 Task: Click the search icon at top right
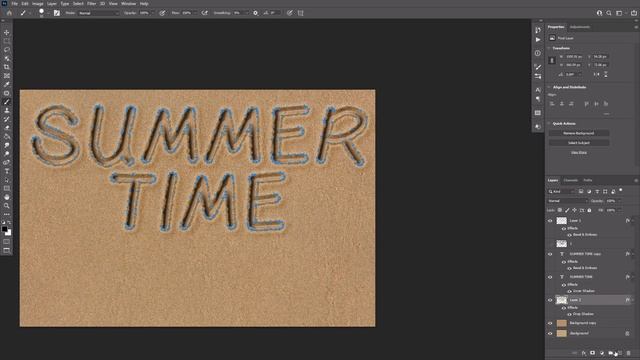[609, 13]
